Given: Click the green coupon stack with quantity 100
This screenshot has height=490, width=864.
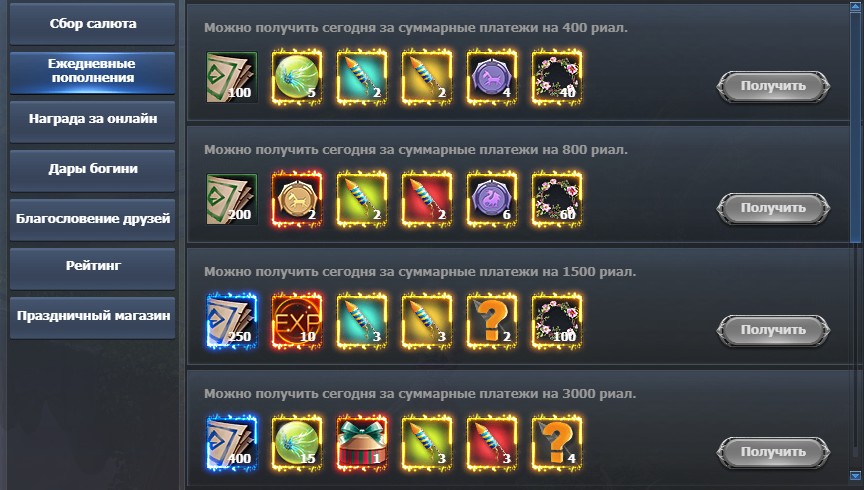Looking at the screenshot, I should point(232,77).
